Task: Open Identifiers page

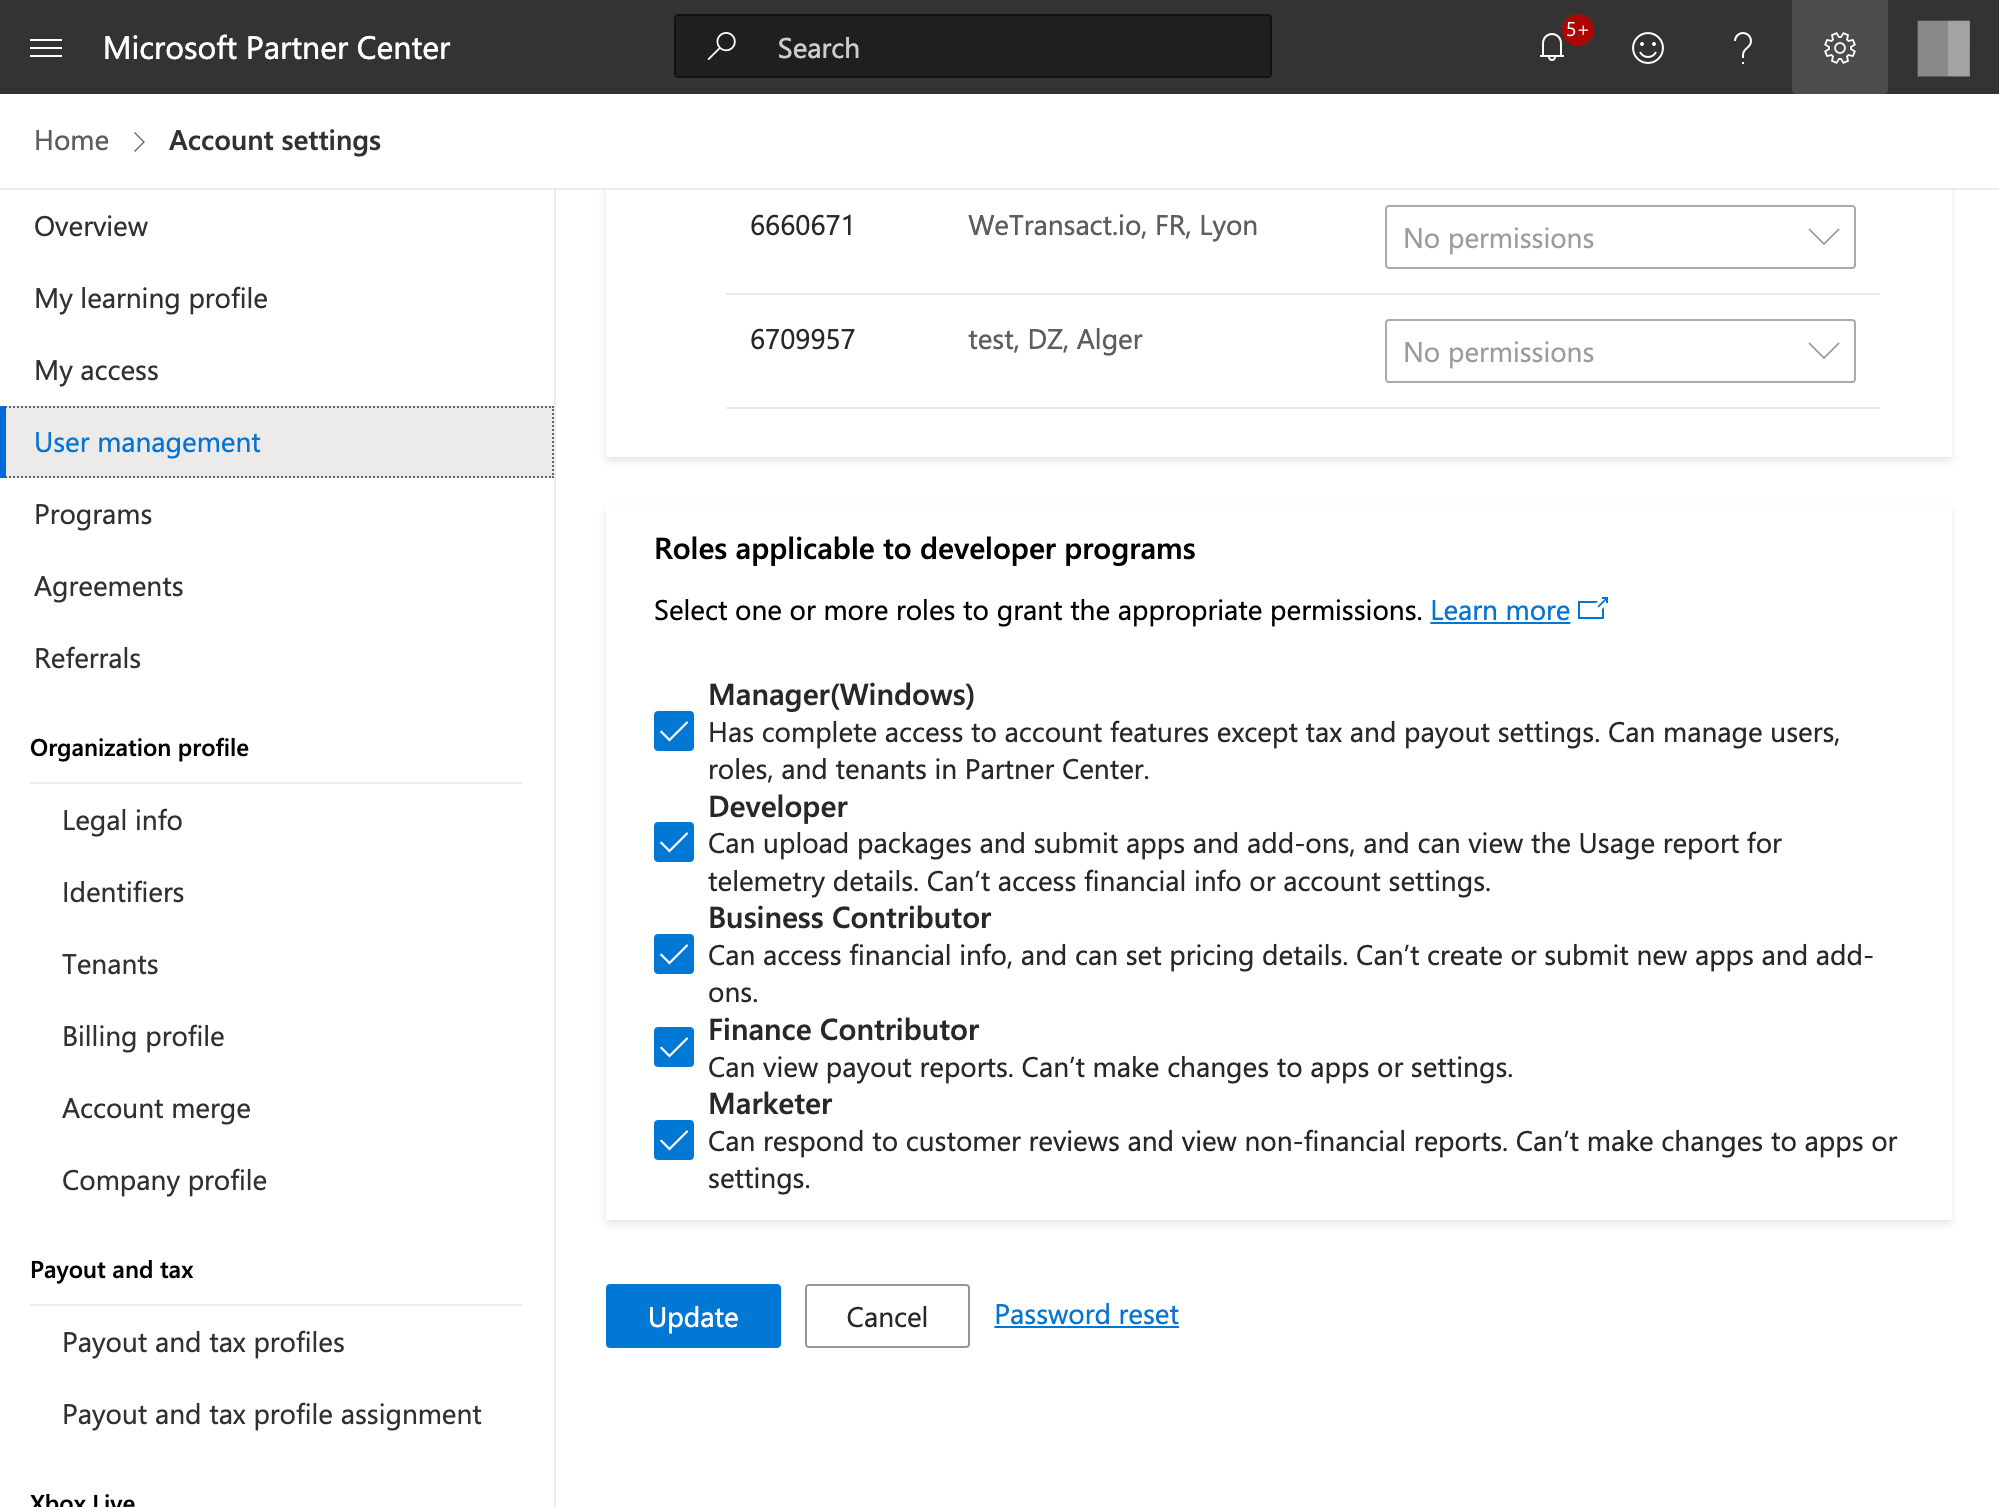Action: tap(123, 892)
